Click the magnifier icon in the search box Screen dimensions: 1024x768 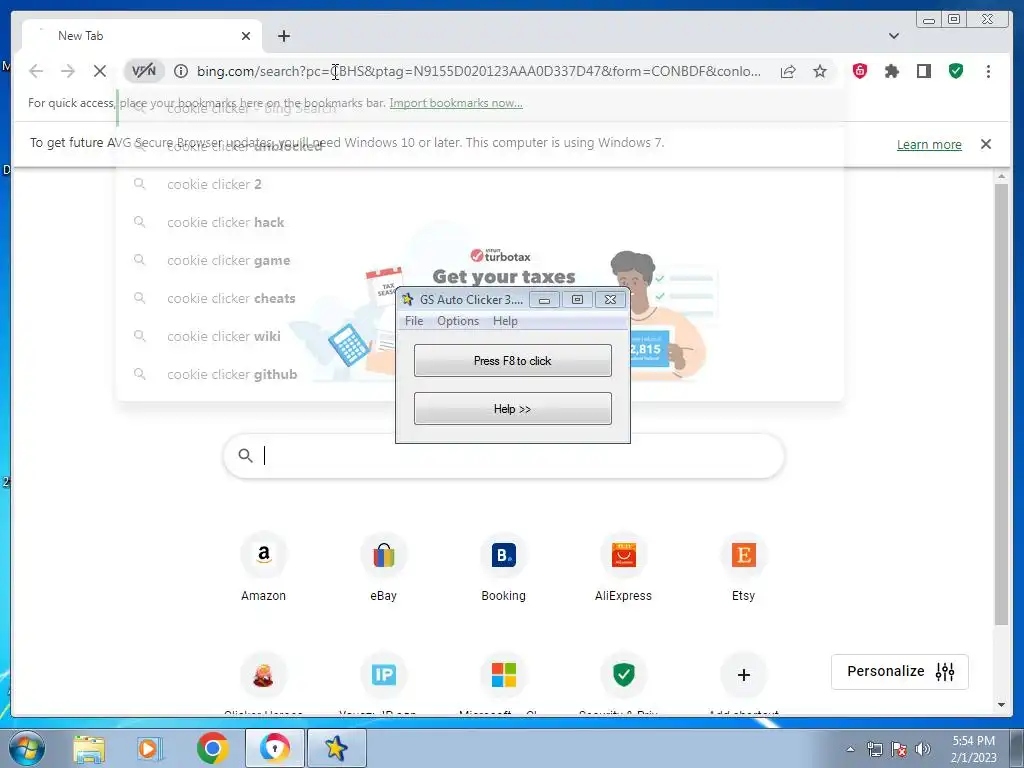click(245, 456)
